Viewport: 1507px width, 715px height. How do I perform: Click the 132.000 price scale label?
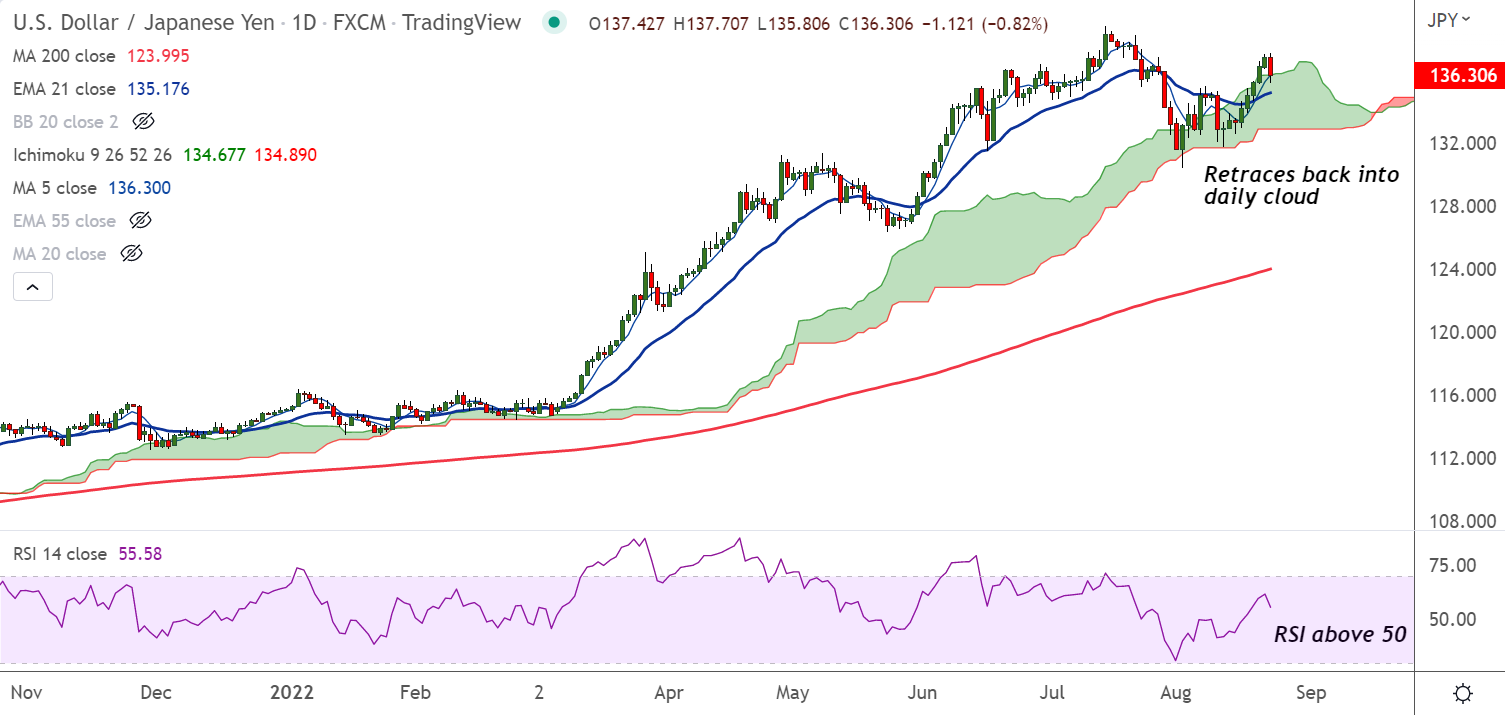1463,144
